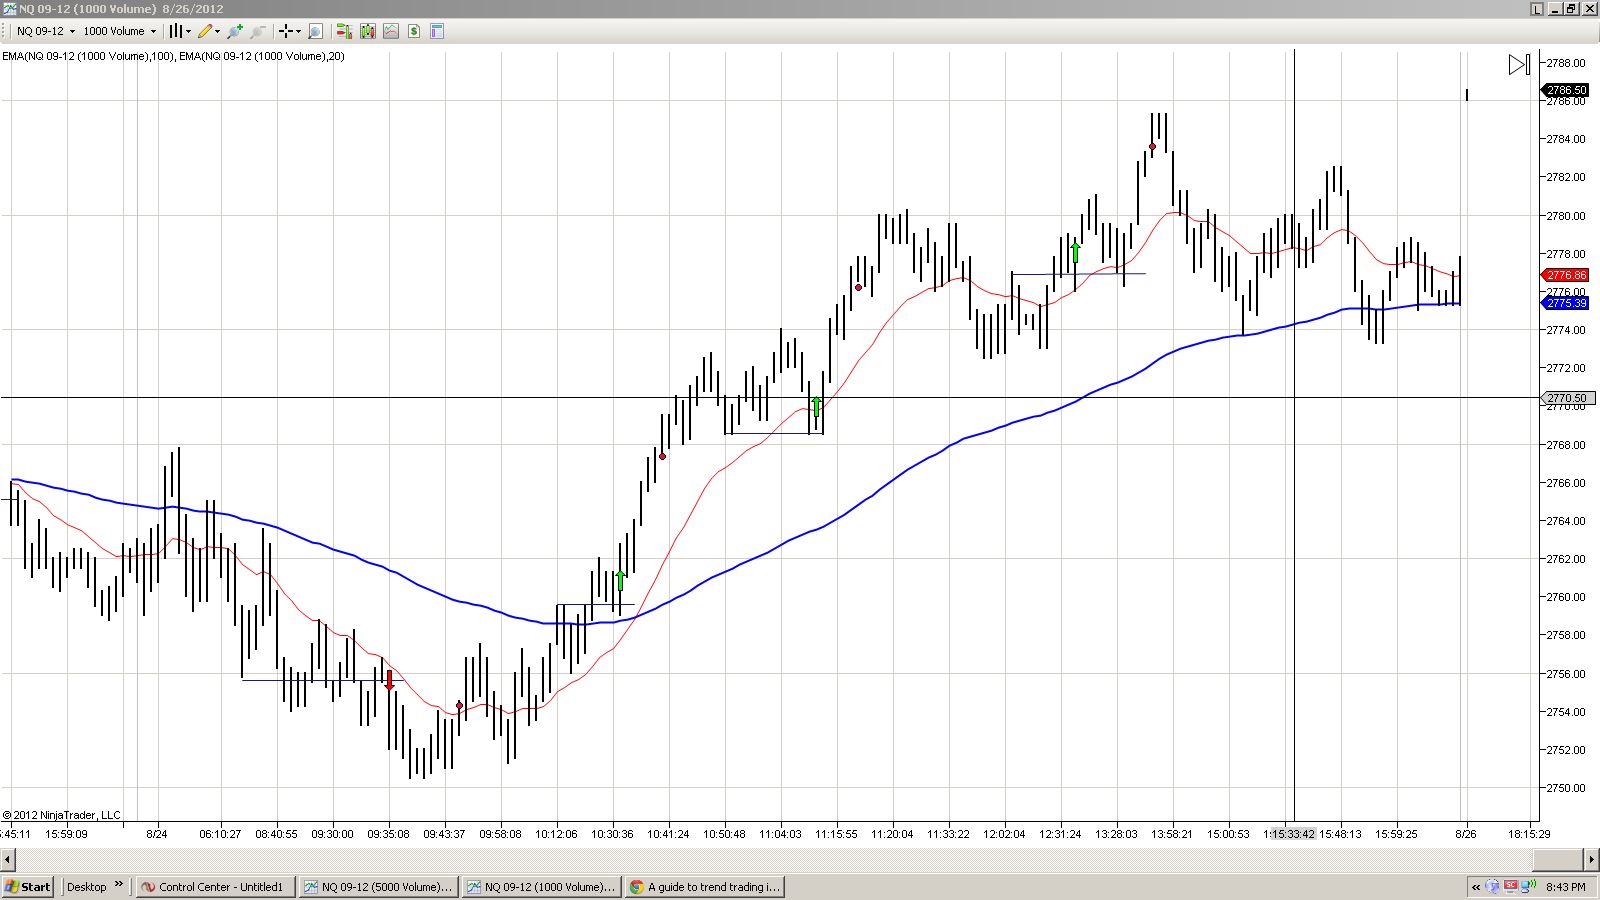Click the greyed pin zoom-out icon

coord(258,31)
